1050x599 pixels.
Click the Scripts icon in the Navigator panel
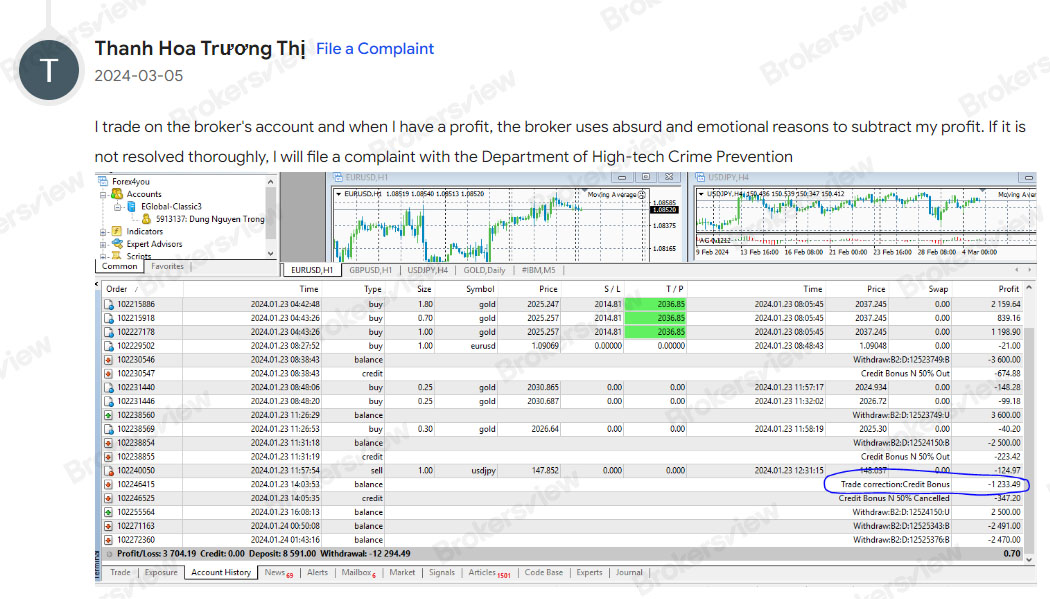coord(117,255)
